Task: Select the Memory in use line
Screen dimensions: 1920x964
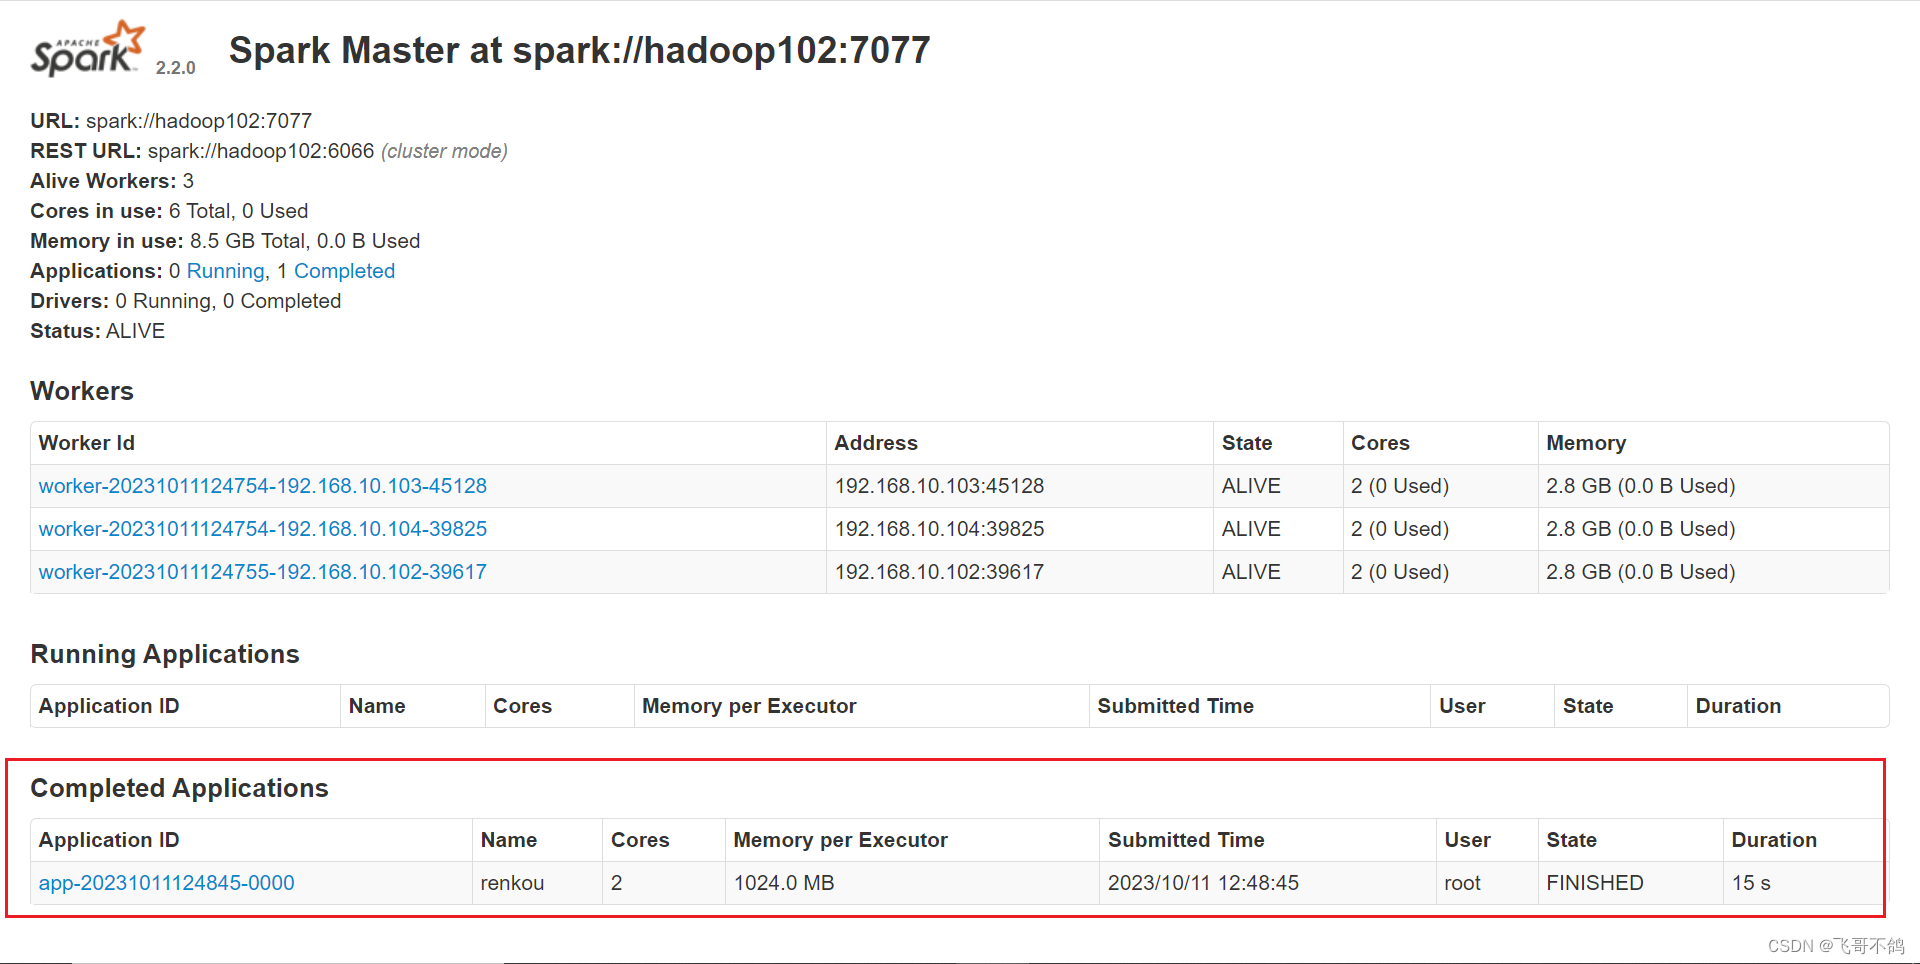Action: point(225,241)
